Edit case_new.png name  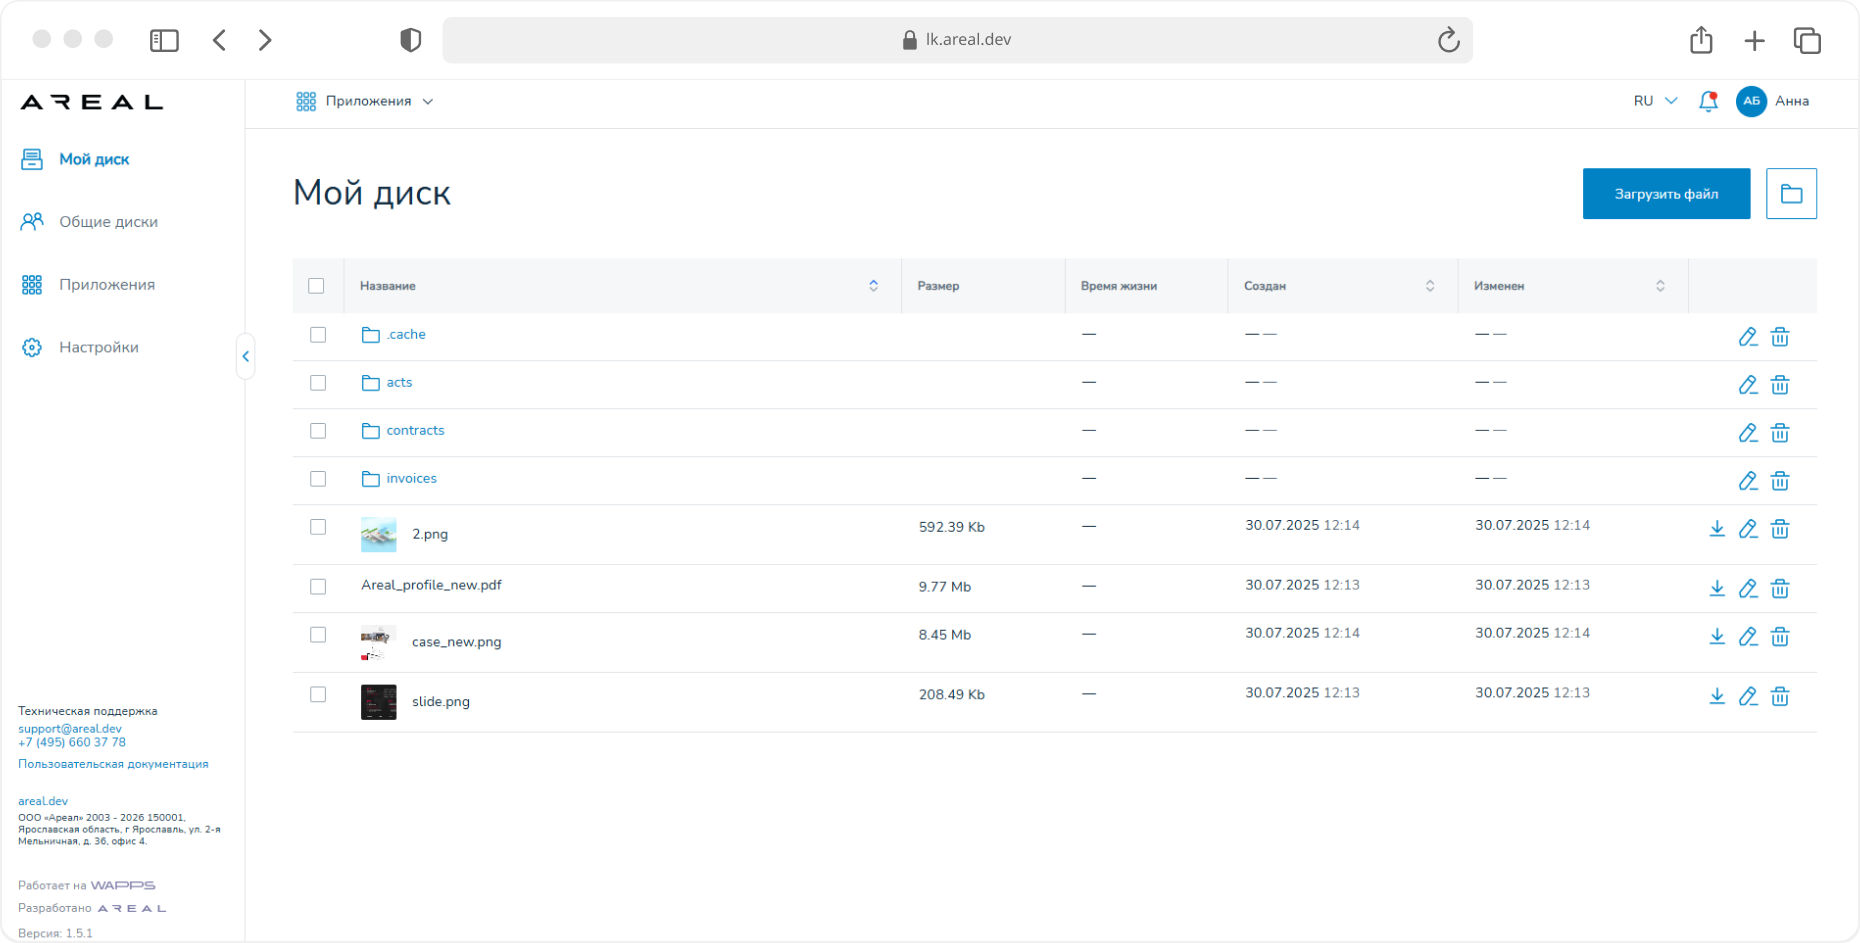1748,637
